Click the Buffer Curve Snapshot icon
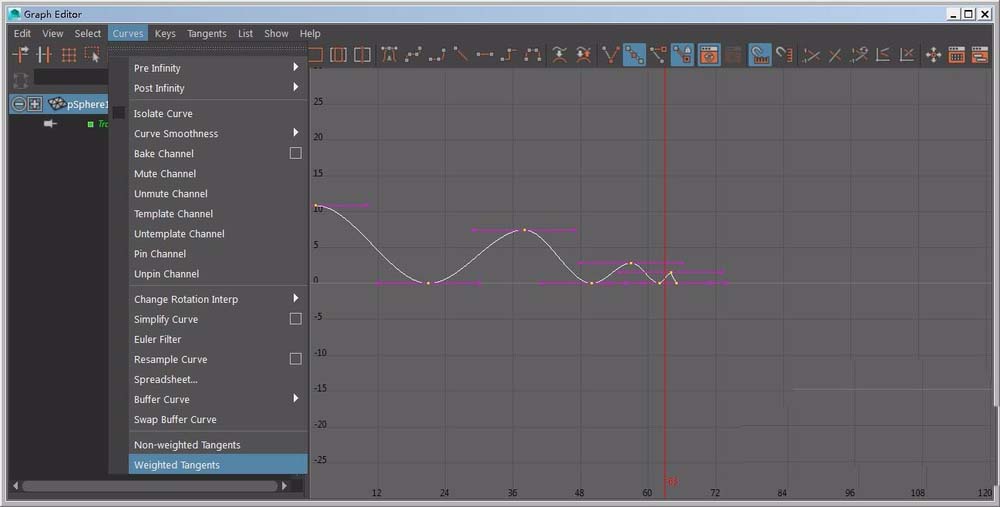 tap(559, 55)
